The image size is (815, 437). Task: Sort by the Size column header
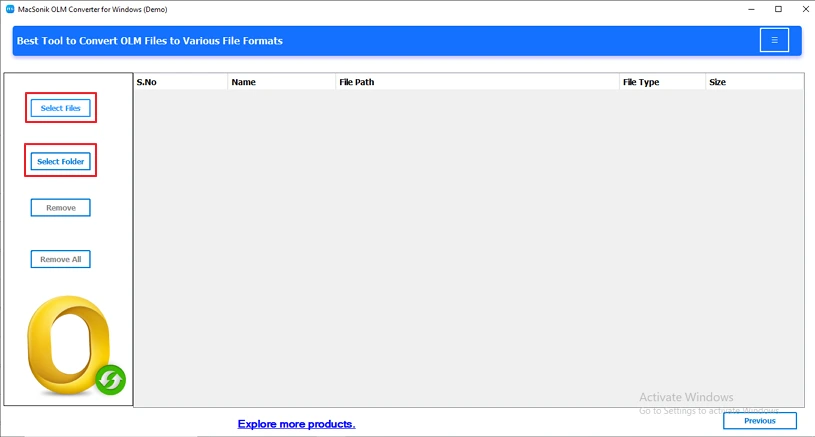click(x=754, y=82)
